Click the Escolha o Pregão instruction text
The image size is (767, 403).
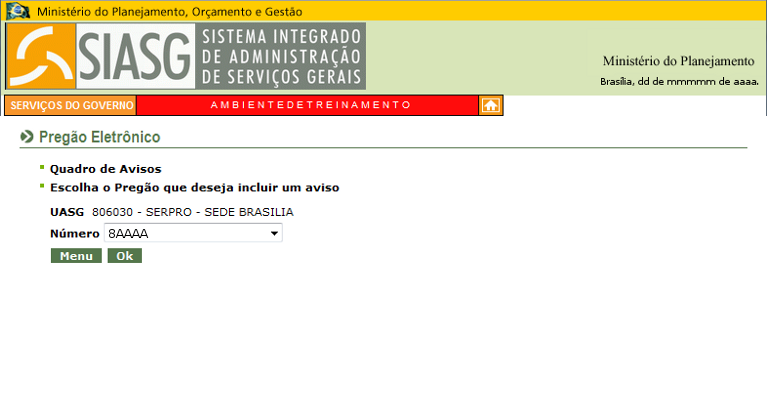[195, 188]
